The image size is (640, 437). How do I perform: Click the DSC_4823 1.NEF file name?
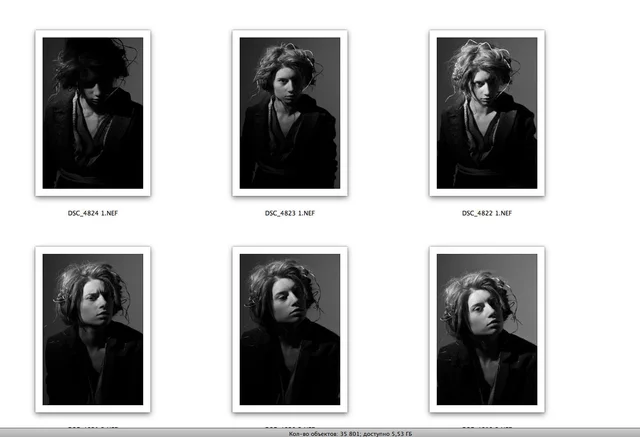point(290,213)
